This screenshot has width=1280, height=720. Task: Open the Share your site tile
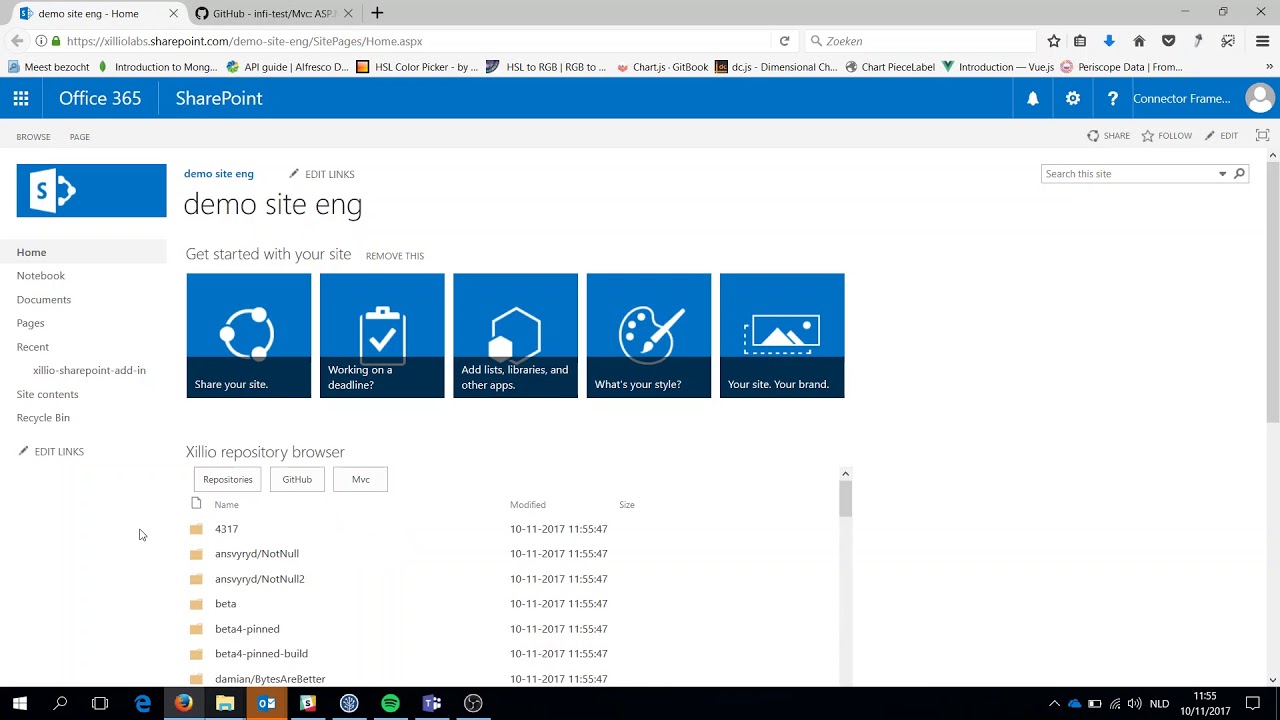tap(249, 335)
